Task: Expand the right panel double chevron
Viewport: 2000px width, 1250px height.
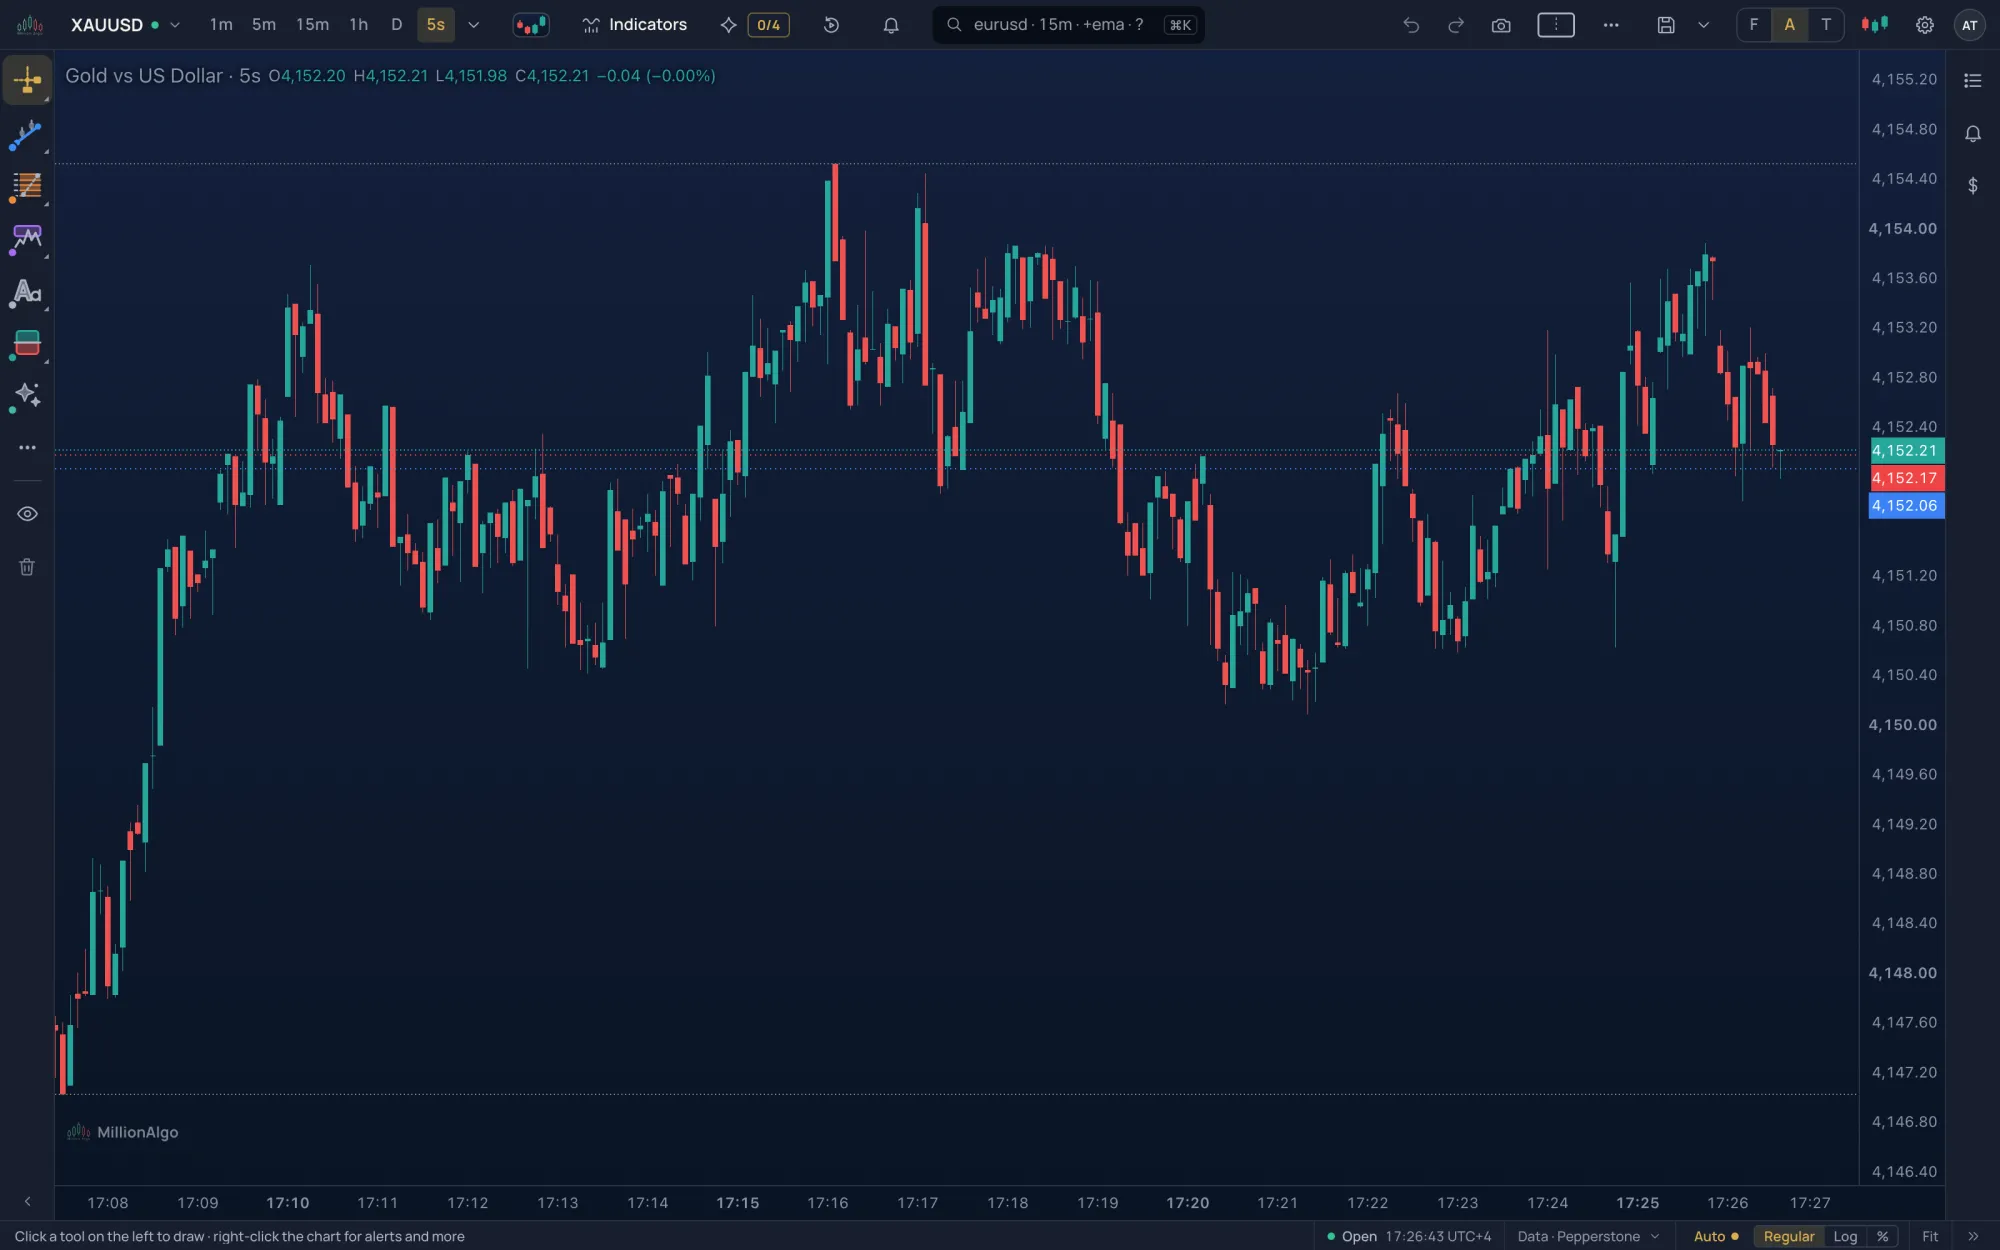Action: tap(1973, 1237)
